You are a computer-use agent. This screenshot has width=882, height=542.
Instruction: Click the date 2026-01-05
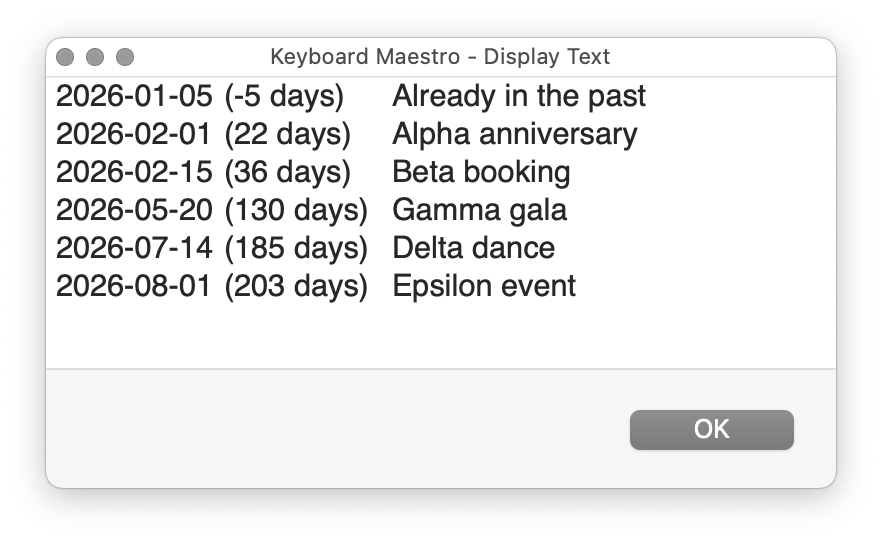coord(134,97)
